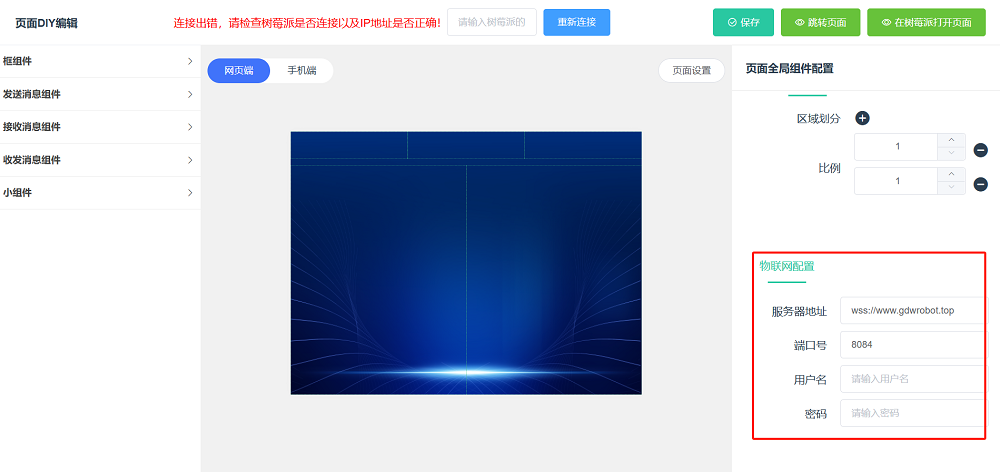Click the 跳转页面 button
1000x472 pixels.
tap(820, 22)
